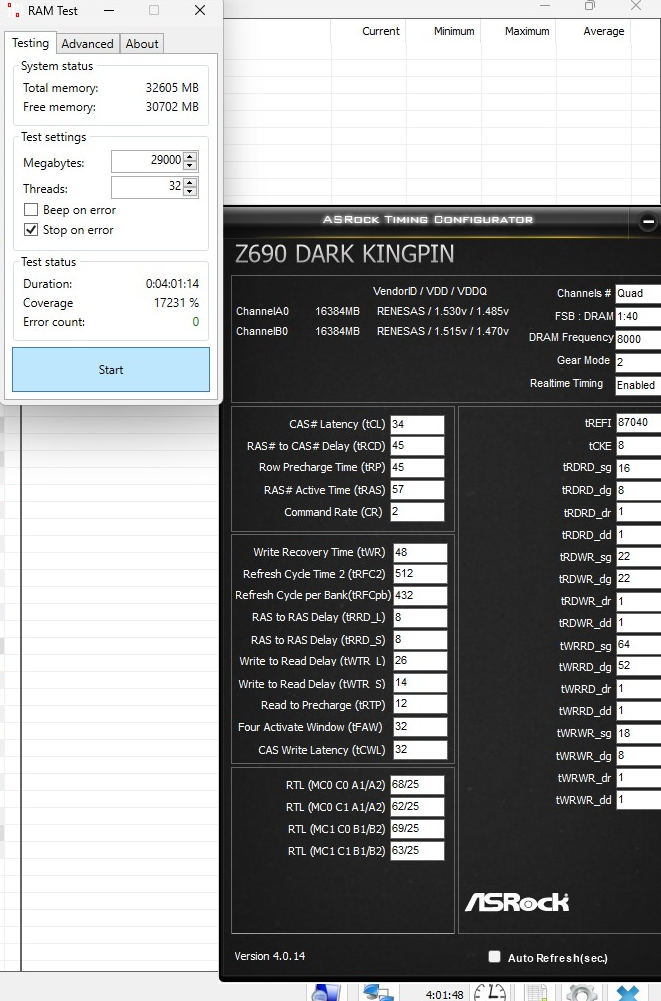This screenshot has width=661, height=1001.
Task: Click the CAS Write Latency (tCWL) field
Action: tap(420, 749)
